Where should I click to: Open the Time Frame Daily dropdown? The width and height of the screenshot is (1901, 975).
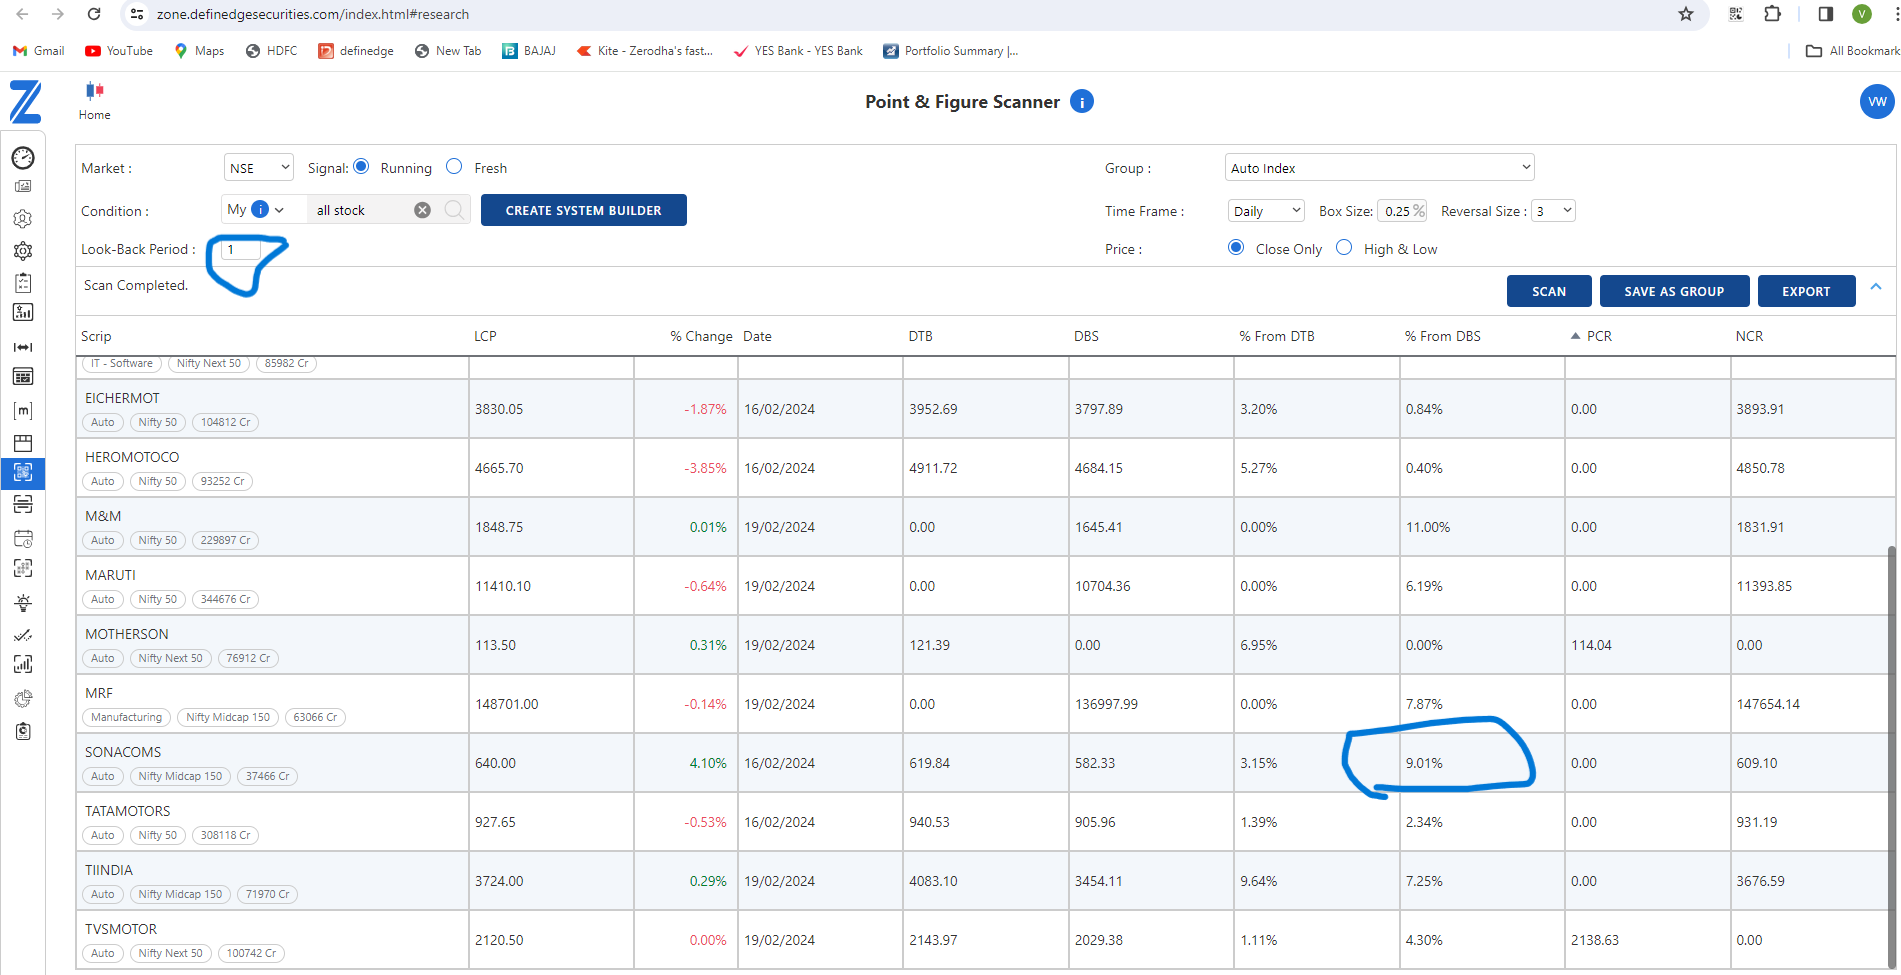click(x=1266, y=211)
